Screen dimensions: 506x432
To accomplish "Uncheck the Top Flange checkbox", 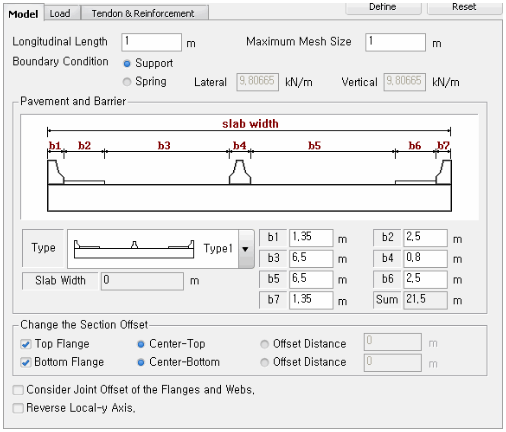I will coord(26,344).
